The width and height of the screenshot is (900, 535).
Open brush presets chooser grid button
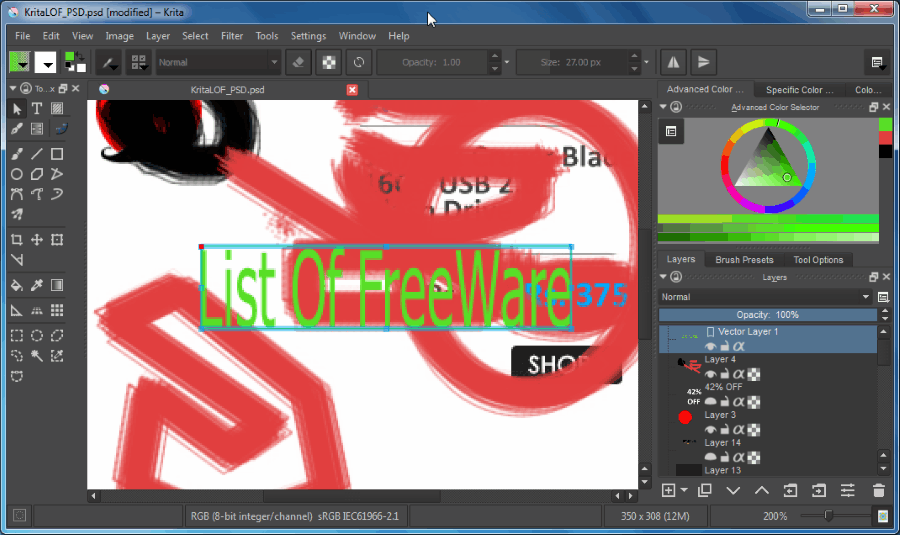[138, 62]
